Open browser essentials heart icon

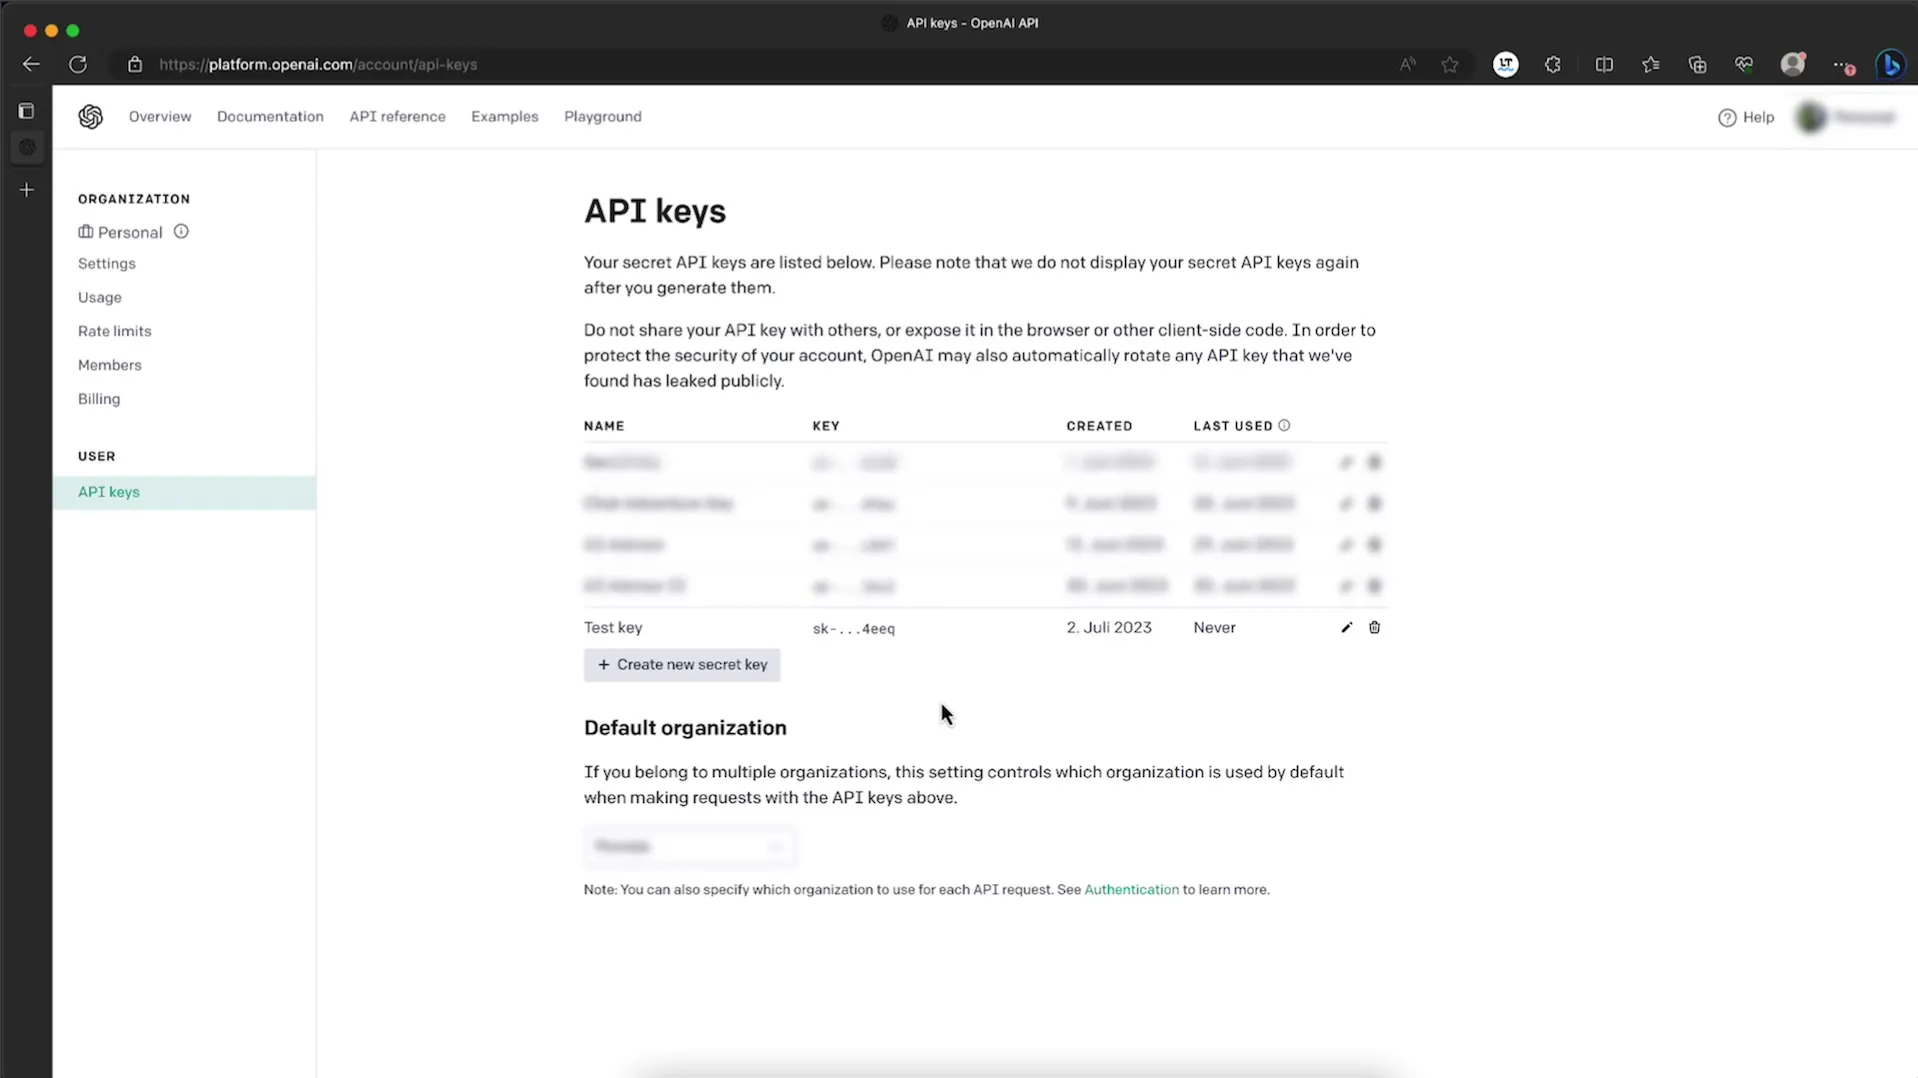pos(1744,64)
